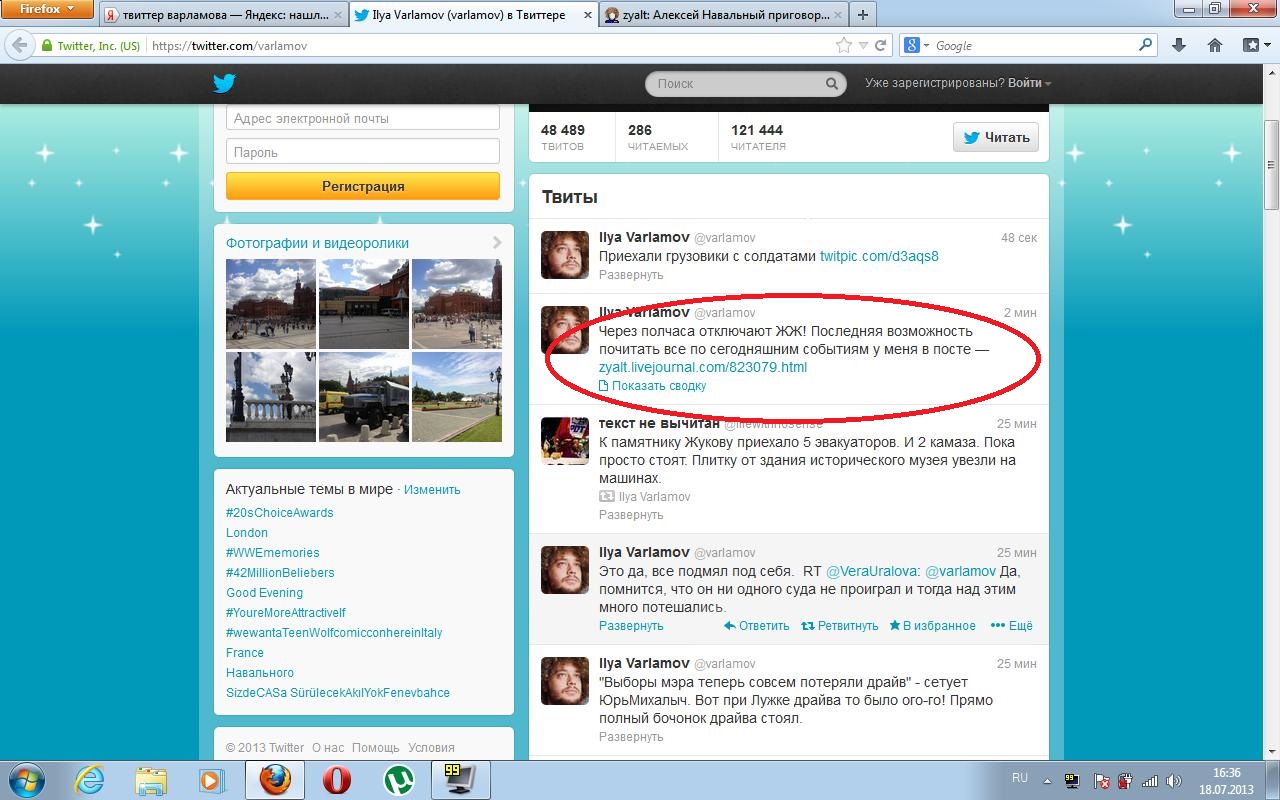Open Windows Explorer folder in taskbar
This screenshot has height=800, width=1280.
click(x=151, y=779)
